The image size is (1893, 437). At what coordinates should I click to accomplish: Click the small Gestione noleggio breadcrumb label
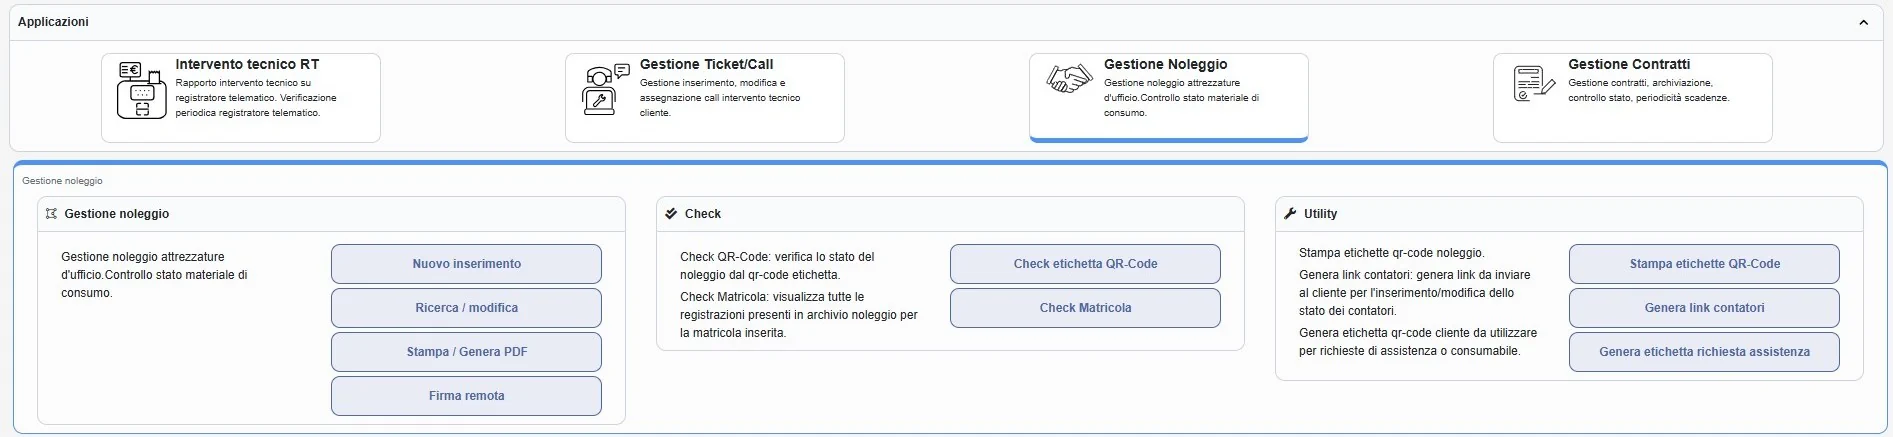pyautogui.click(x=62, y=181)
